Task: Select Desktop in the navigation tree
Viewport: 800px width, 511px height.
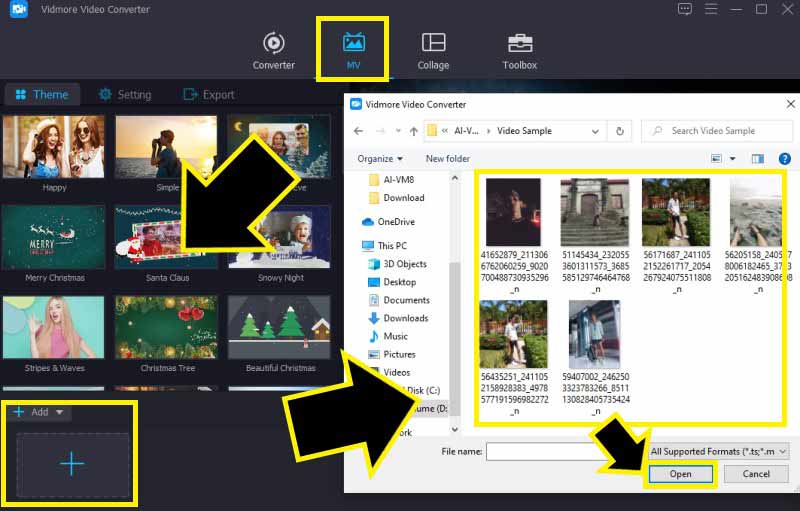Action: click(399, 282)
